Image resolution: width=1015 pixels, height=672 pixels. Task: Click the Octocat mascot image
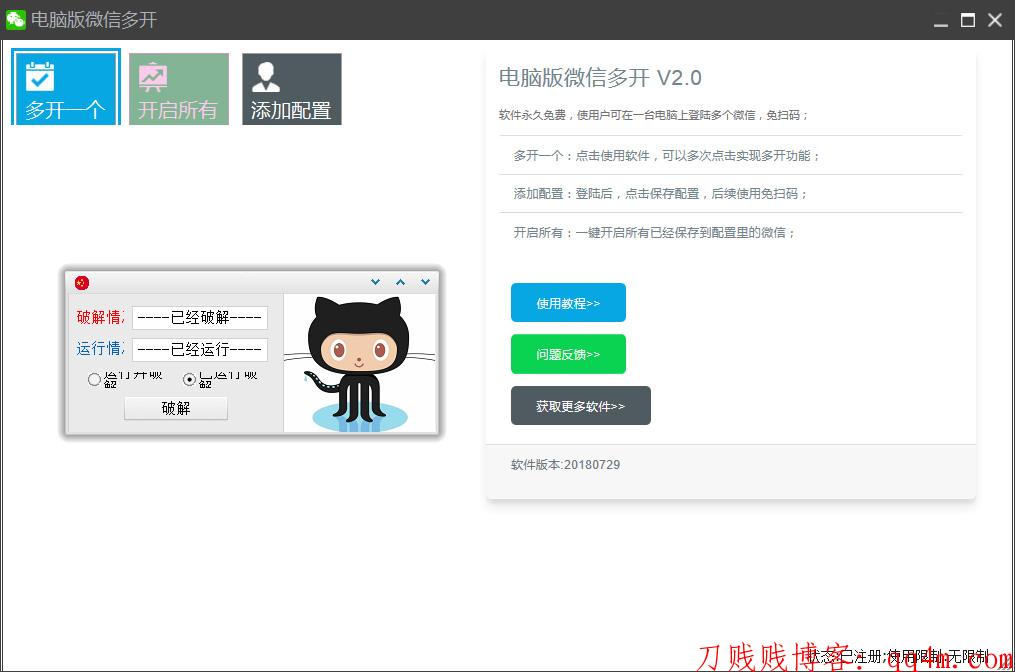click(x=360, y=363)
